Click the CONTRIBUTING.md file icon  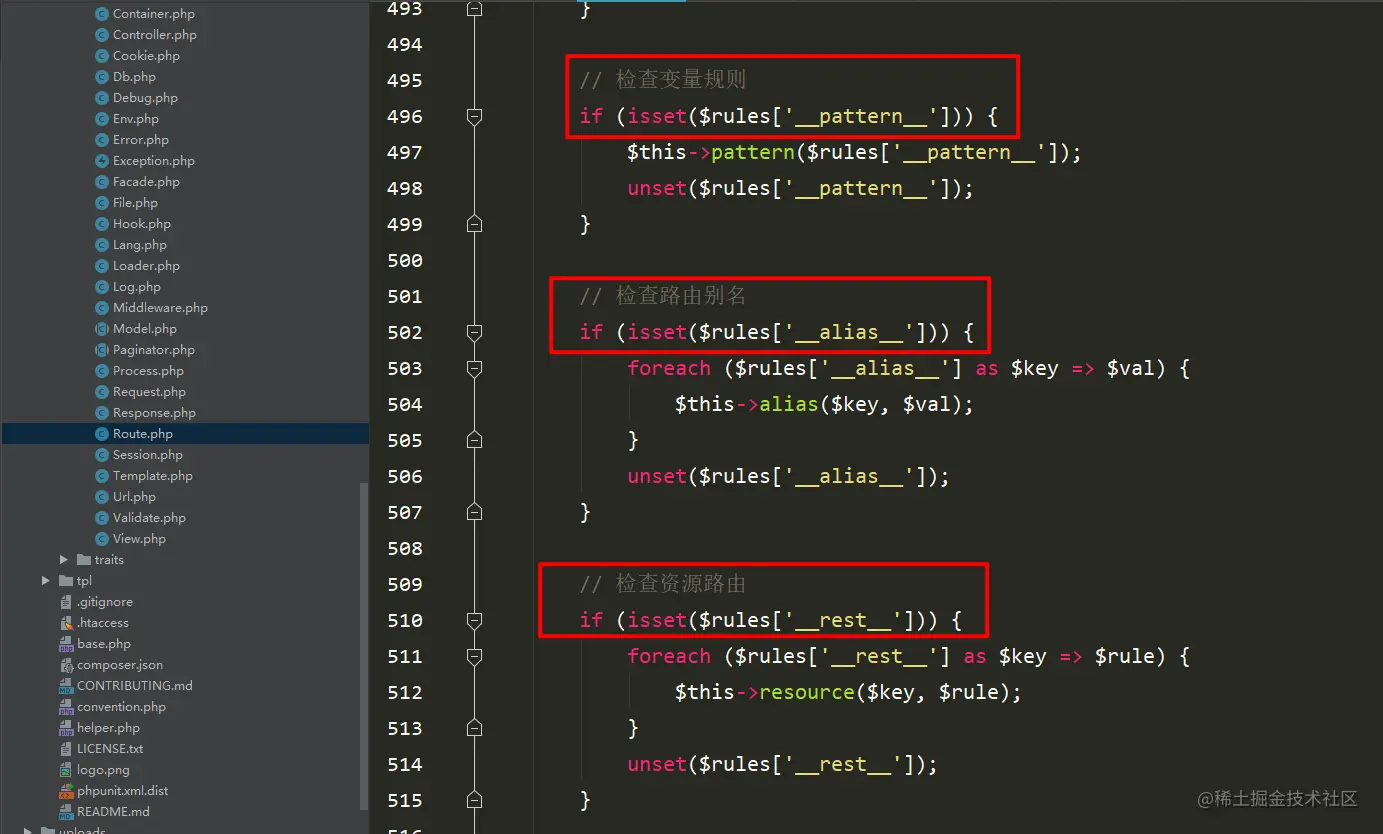coord(66,686)
